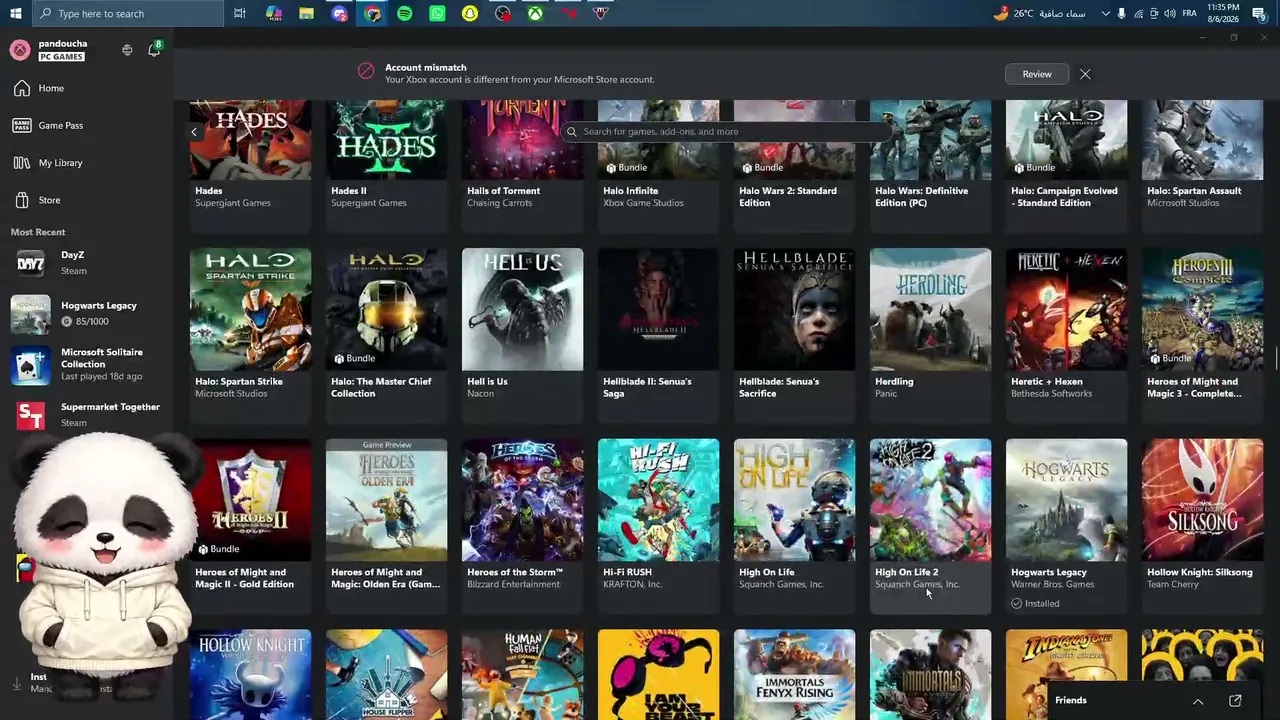Expand the Friends panel chevron
This screenshot has height=720, width=1280.
[x=1198, y=701]
